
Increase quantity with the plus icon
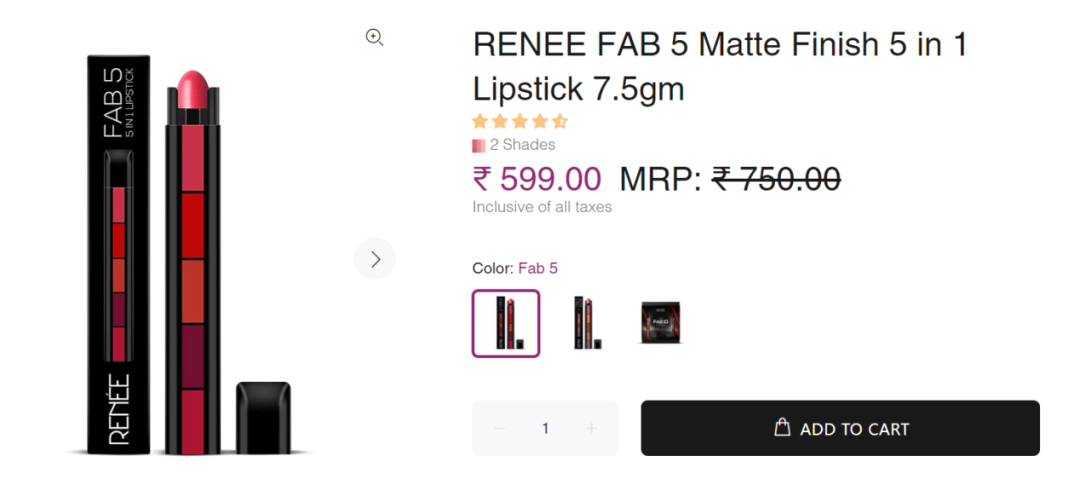click(x=591, y=428)
